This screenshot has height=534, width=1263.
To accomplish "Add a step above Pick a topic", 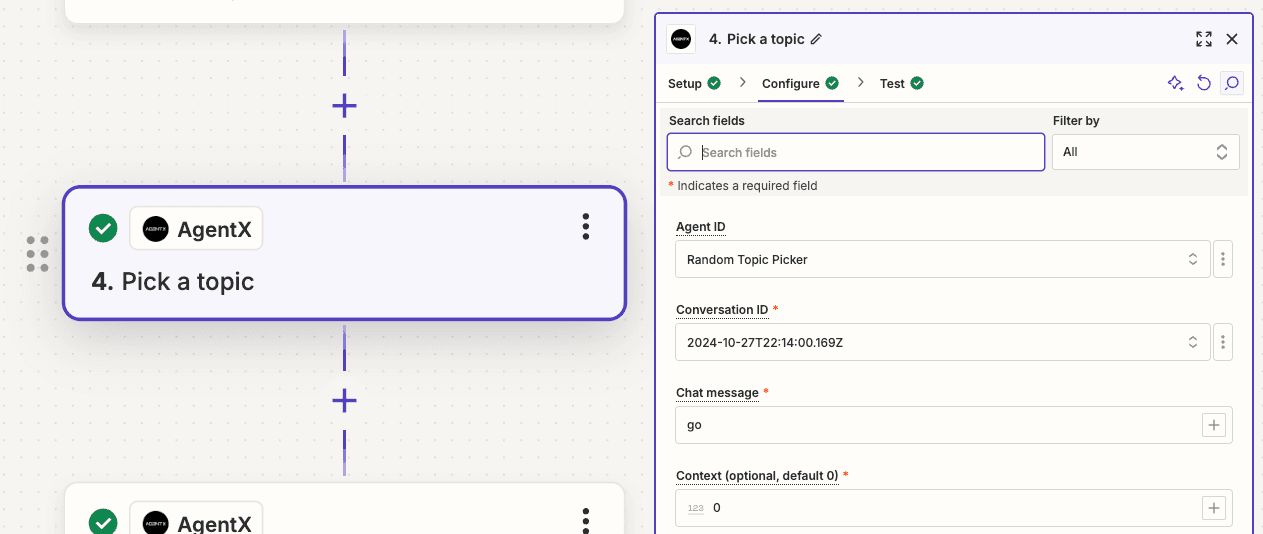I will [x=344, y=106].
